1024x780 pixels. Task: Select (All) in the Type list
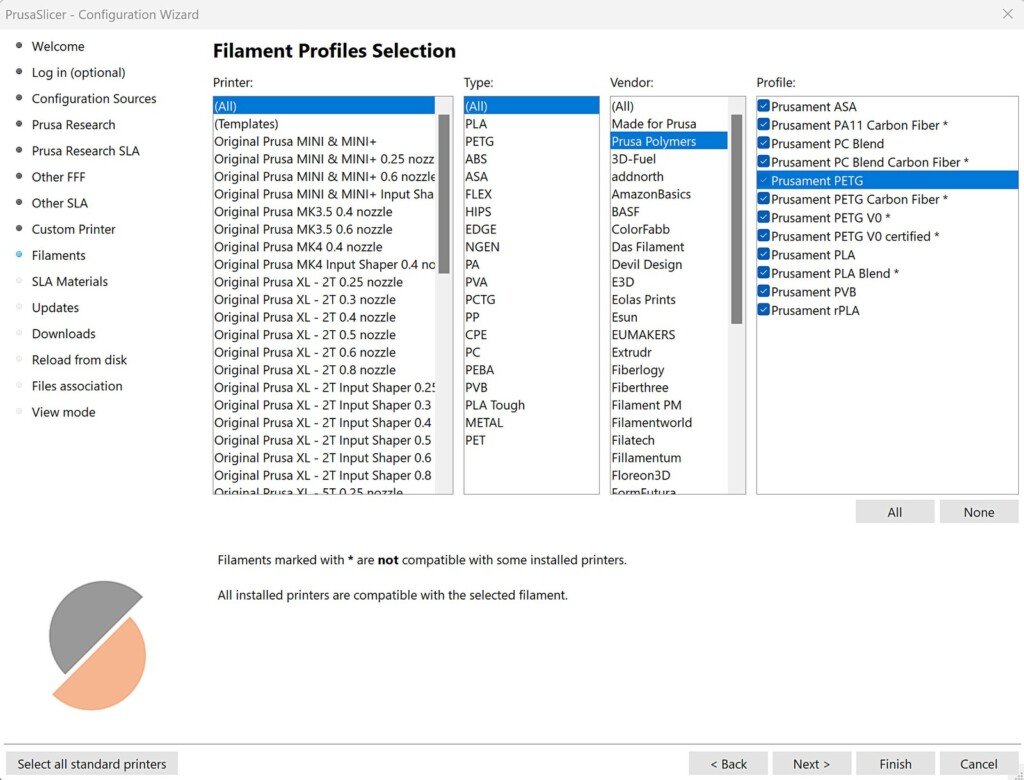532,106
